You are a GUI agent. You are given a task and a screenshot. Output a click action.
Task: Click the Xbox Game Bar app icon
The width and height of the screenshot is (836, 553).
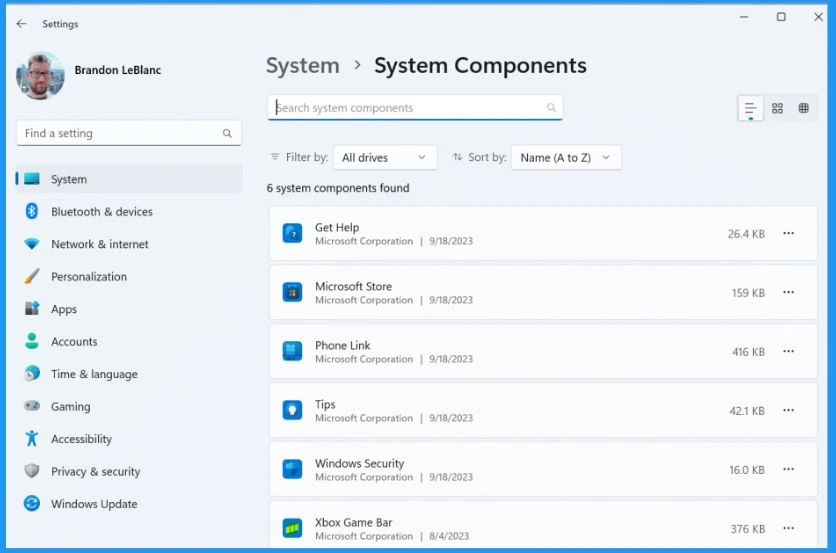[292, 528]
